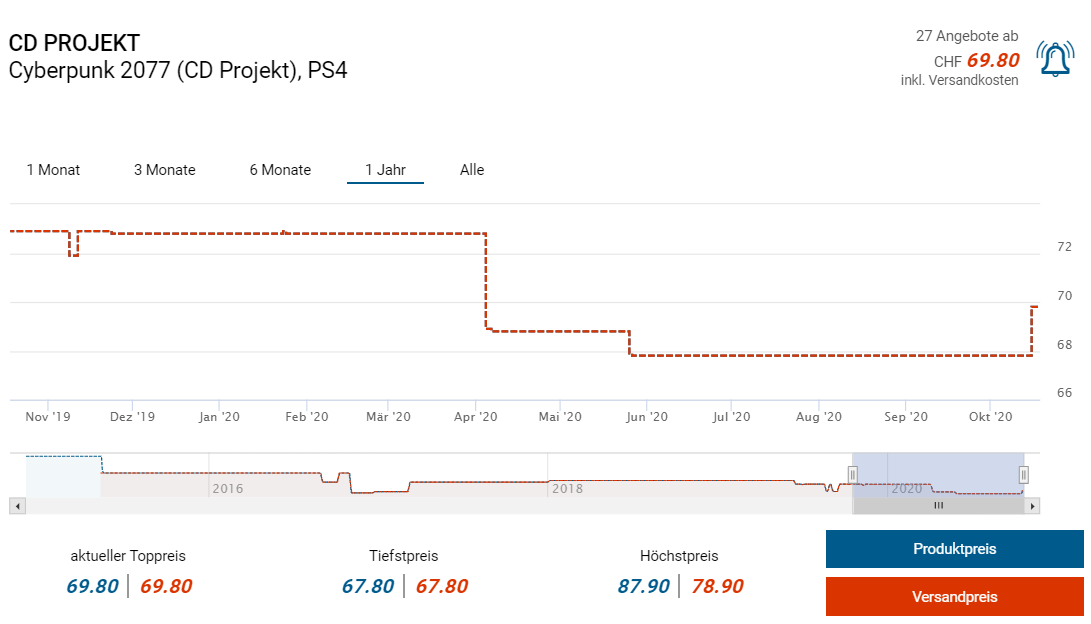Click the navigator scrollbar right arrow
This screenshot has height=624, width=1091.
click(1032, 506)
